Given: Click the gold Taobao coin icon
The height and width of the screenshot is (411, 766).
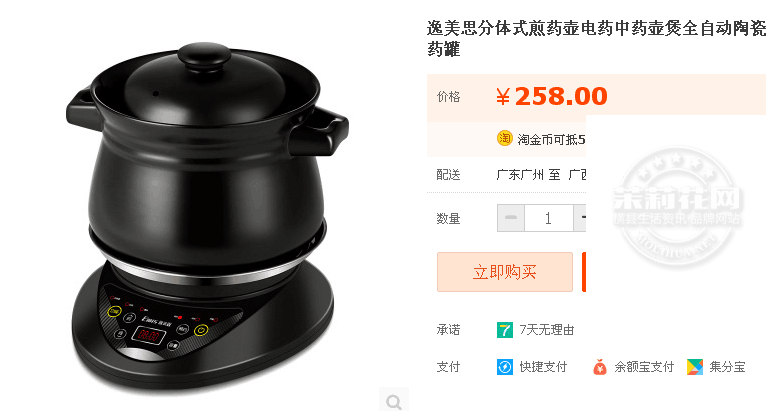Looking at the screenshot, I should 504,139.
